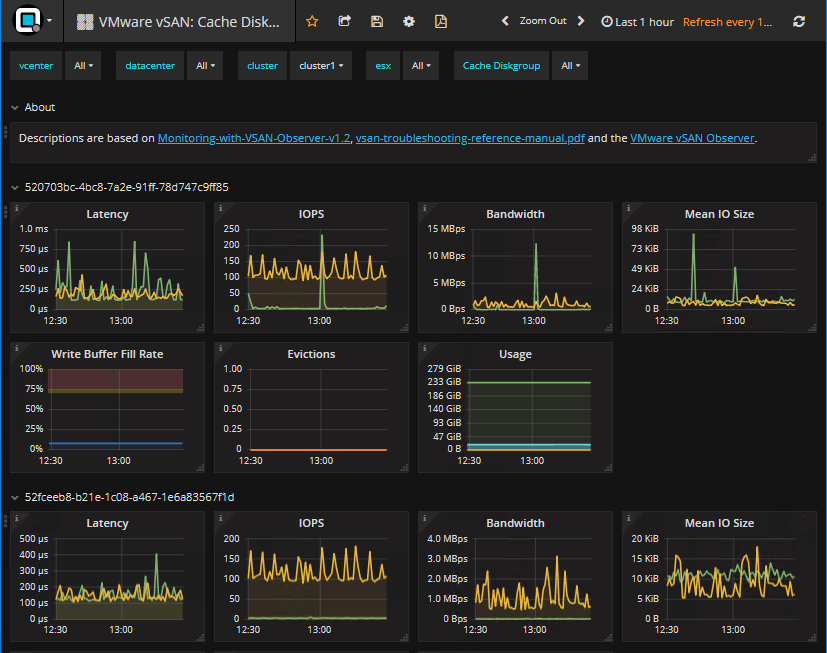Shift time range back with left arrow
Screen dimensions: 827x653
coord(505,21)
